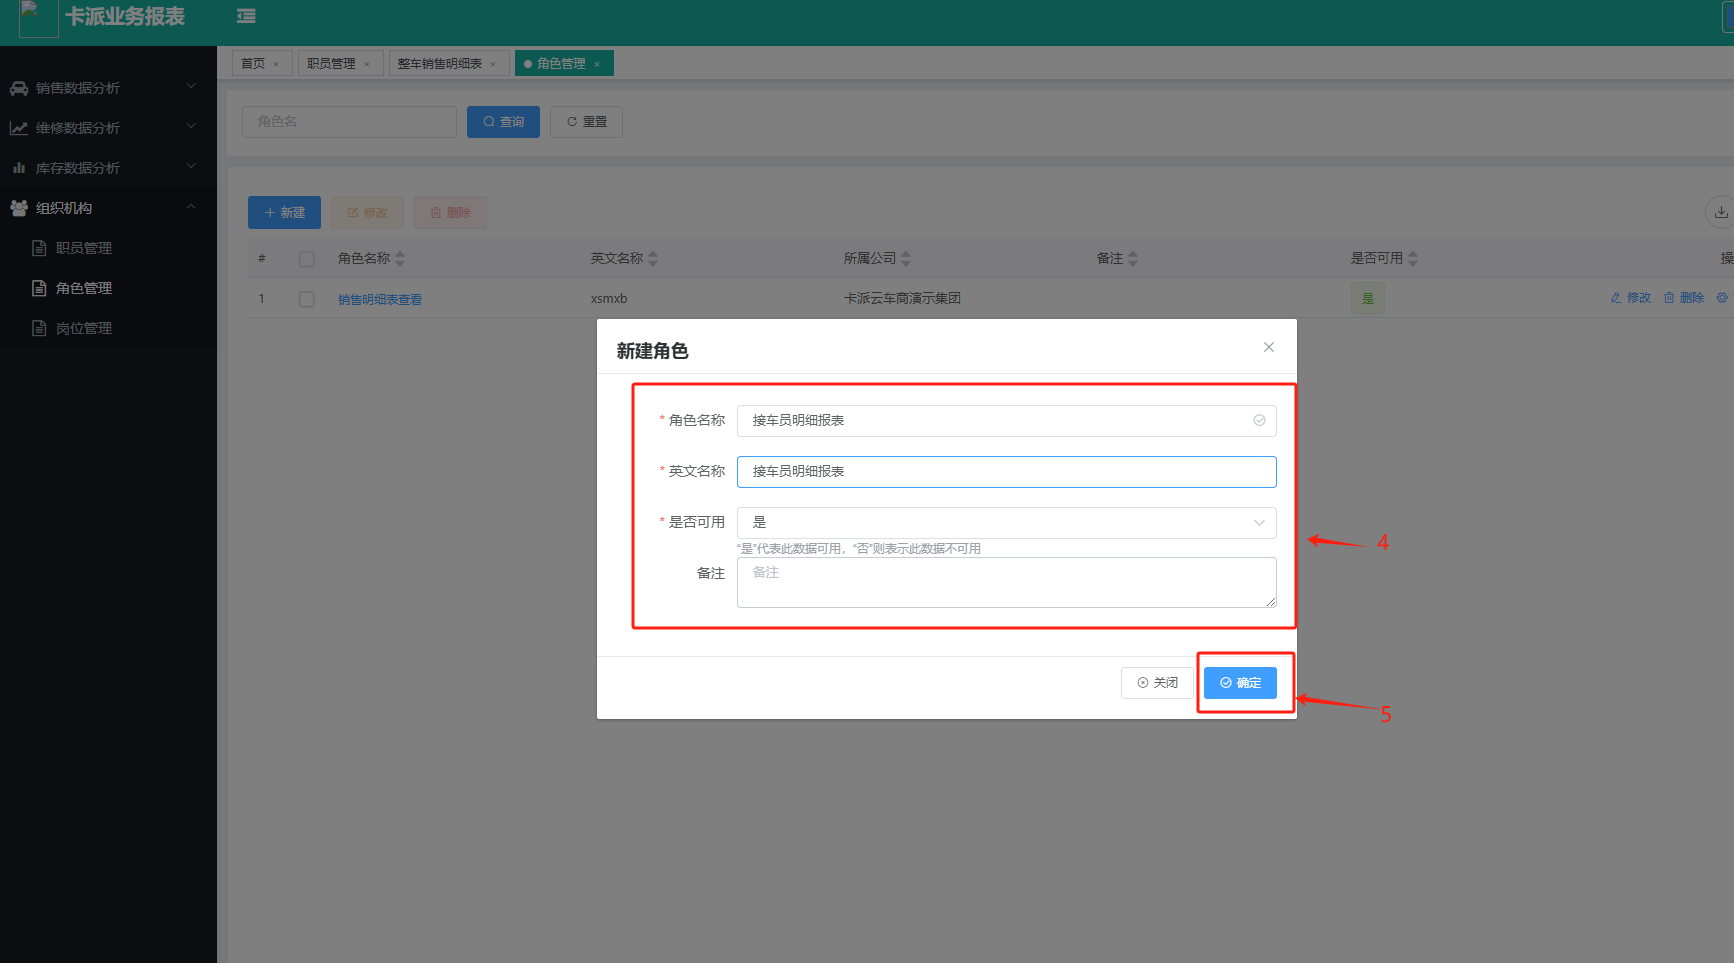
Task: Close the 整车销售明细表 tab via its x
Action: click(493, 64)
